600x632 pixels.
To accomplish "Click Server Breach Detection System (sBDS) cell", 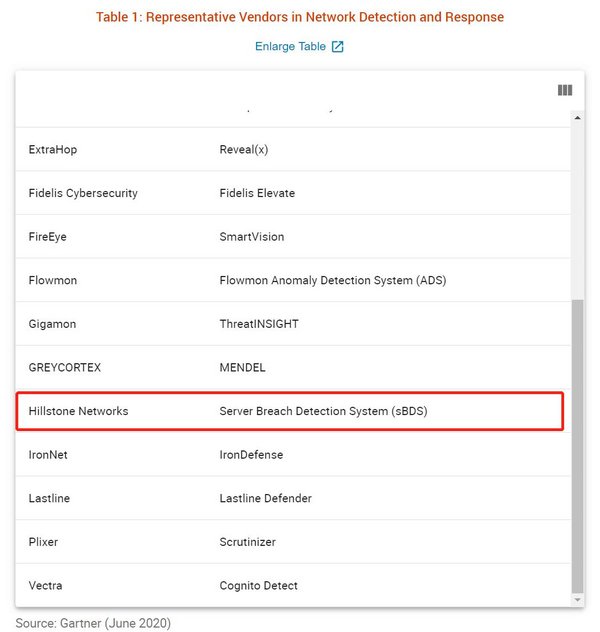I will click(x=324, y=411).
